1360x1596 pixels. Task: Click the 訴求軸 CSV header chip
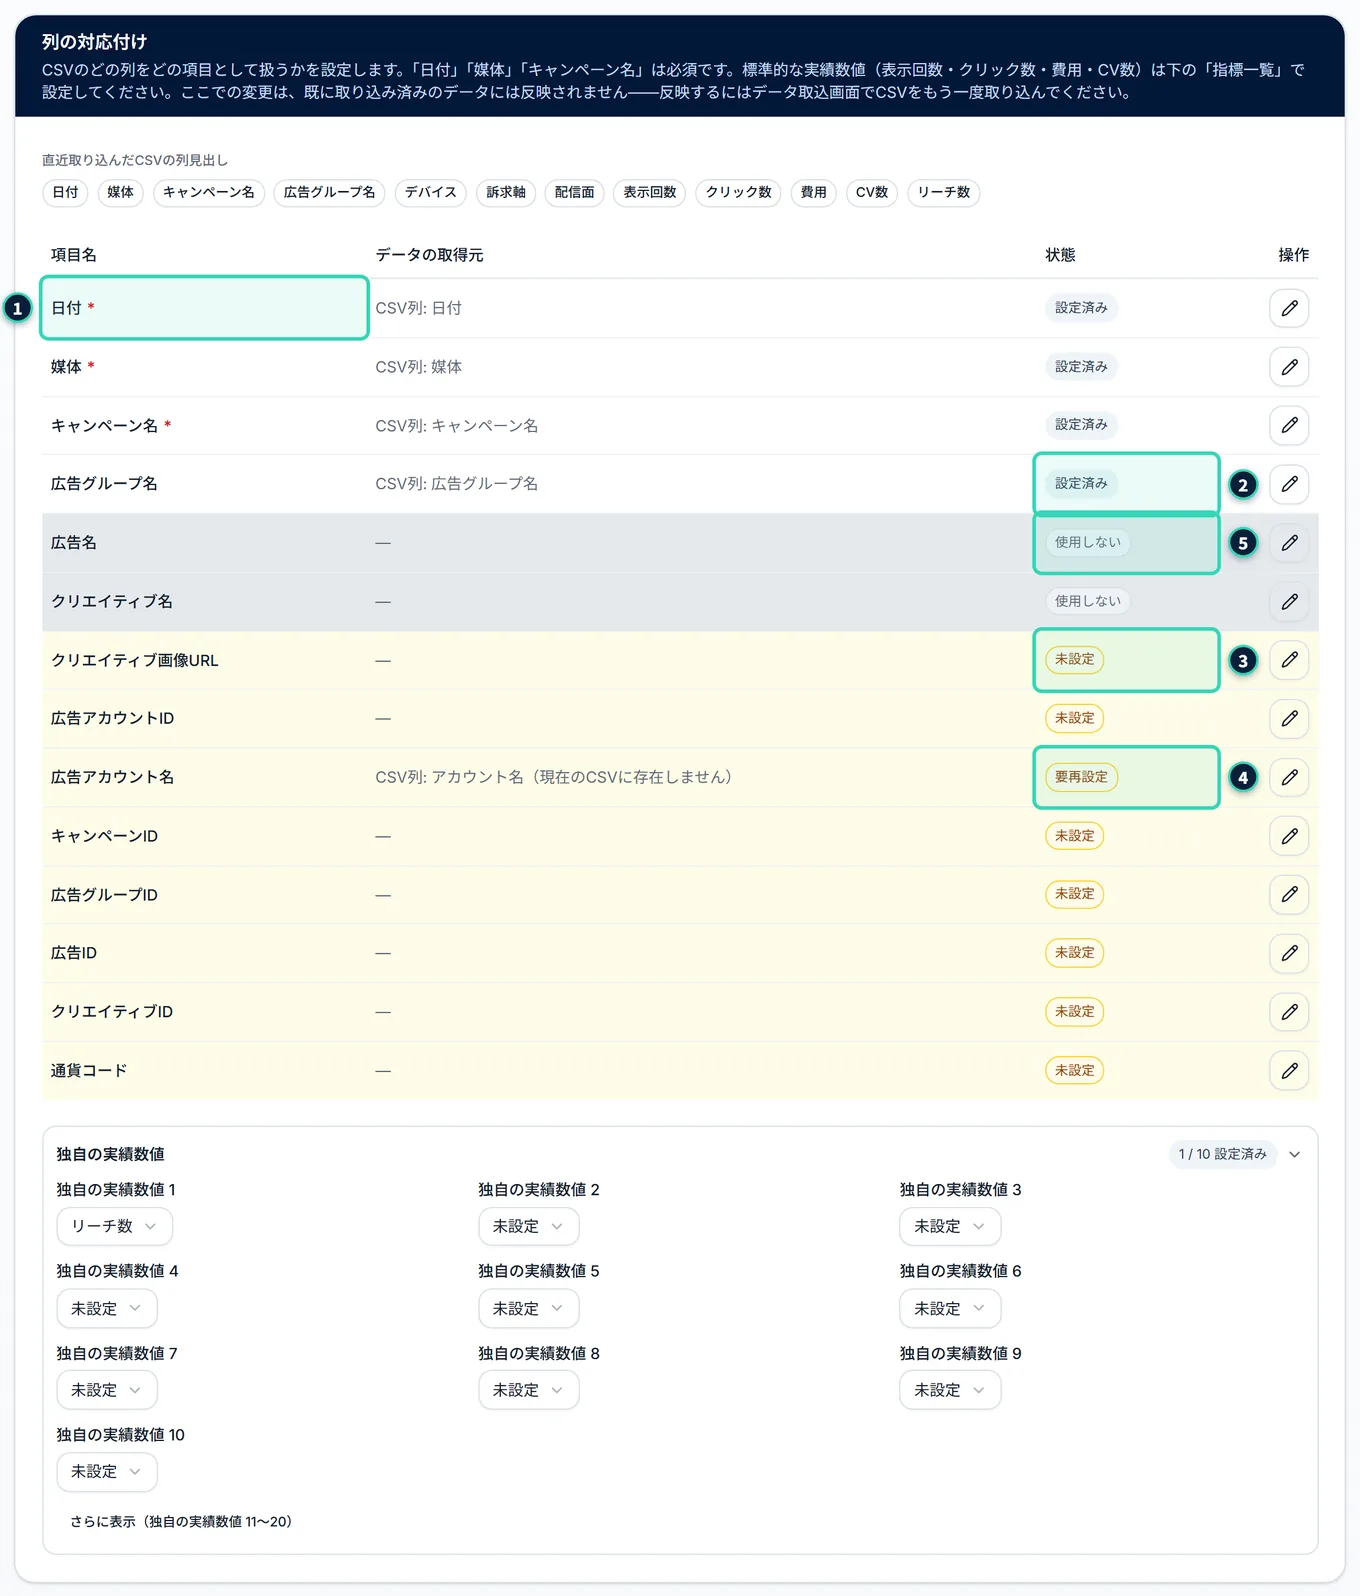pyautogui.click(x=506, y=192)
